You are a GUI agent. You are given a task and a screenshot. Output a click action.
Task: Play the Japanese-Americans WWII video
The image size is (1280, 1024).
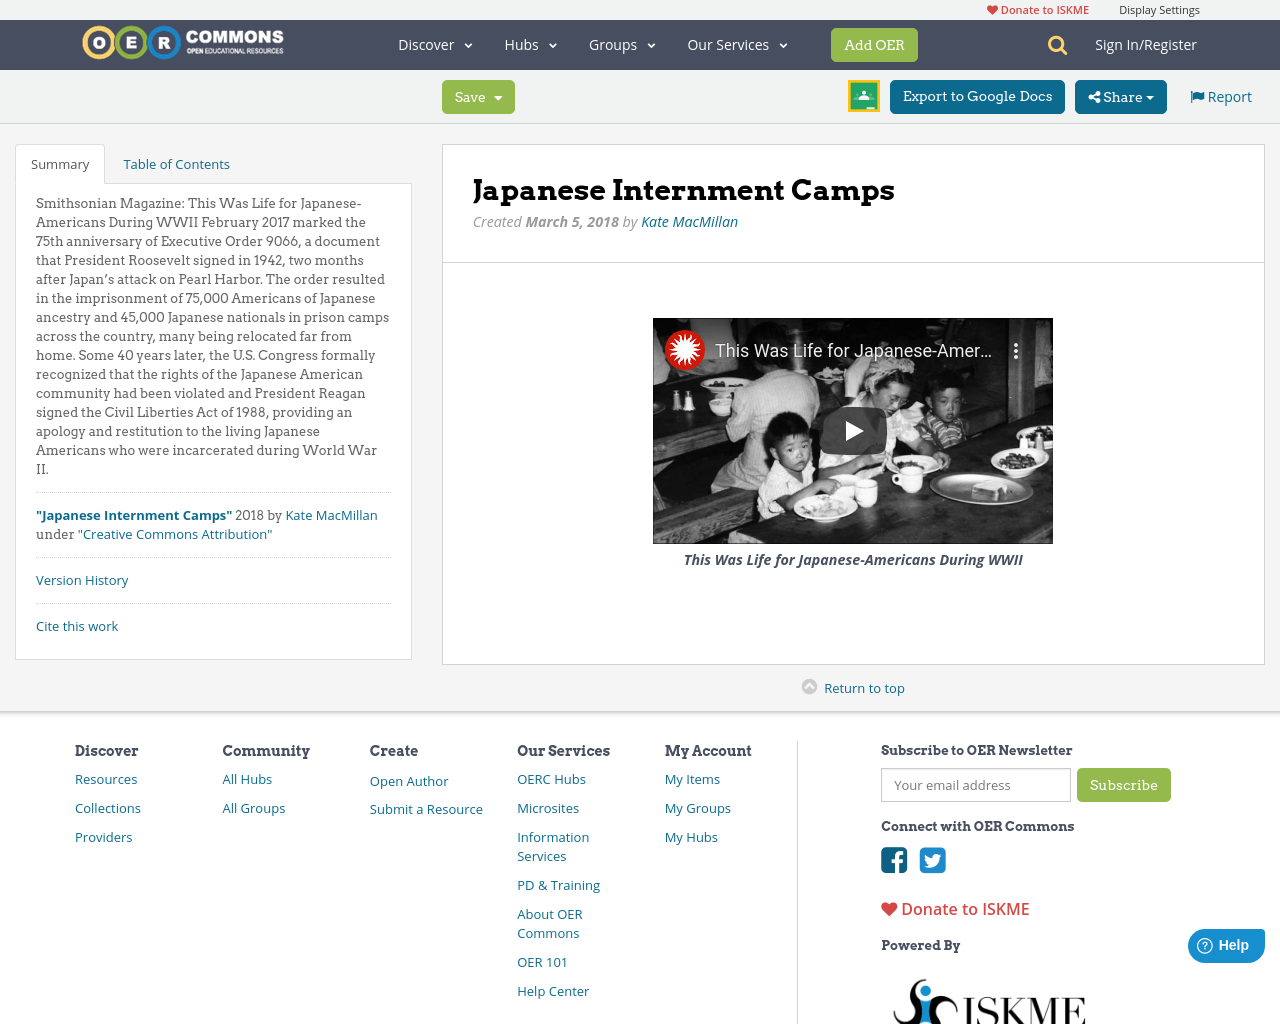point(852,430)
